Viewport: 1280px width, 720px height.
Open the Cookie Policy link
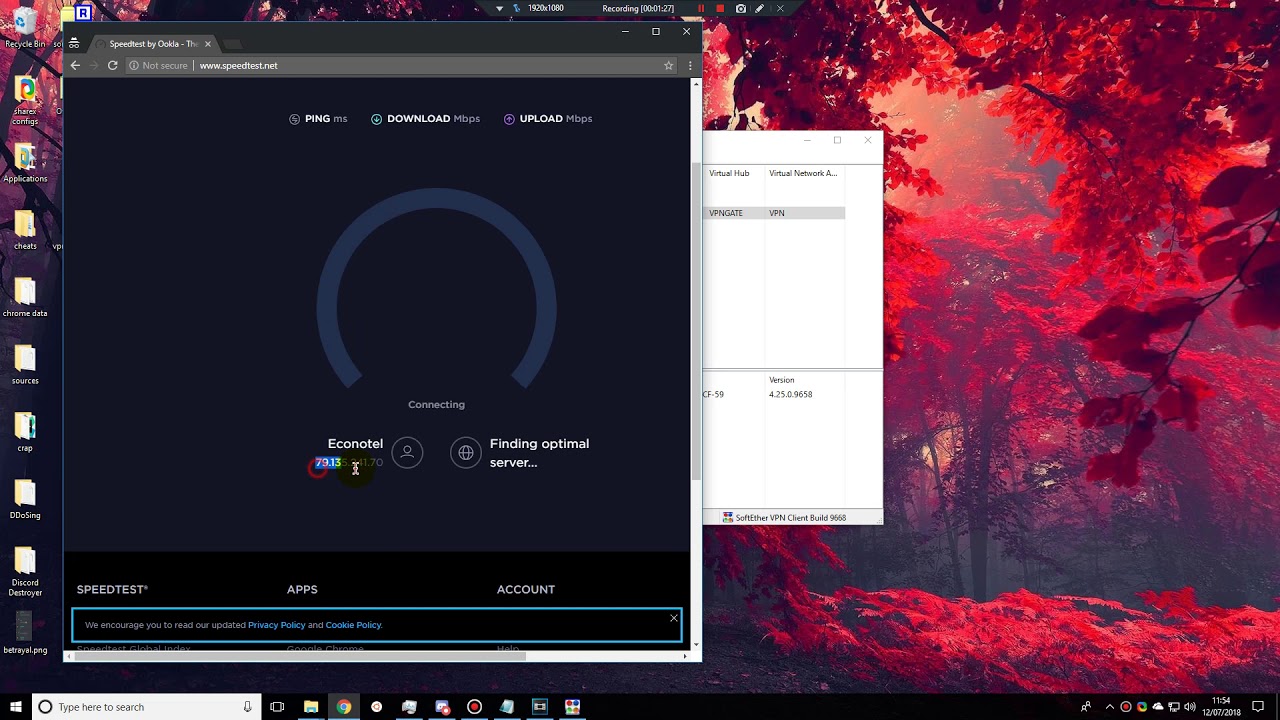(353, 625)
